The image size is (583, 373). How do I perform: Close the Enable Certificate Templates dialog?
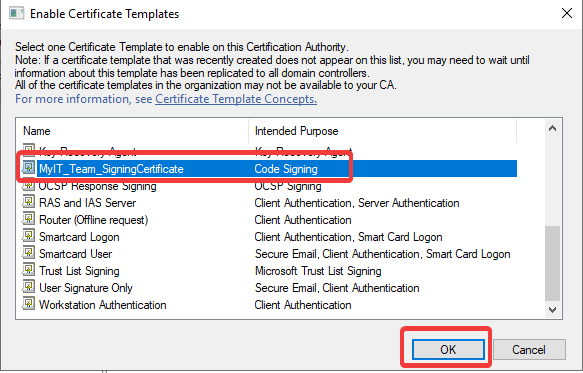(x=567, y=13)
